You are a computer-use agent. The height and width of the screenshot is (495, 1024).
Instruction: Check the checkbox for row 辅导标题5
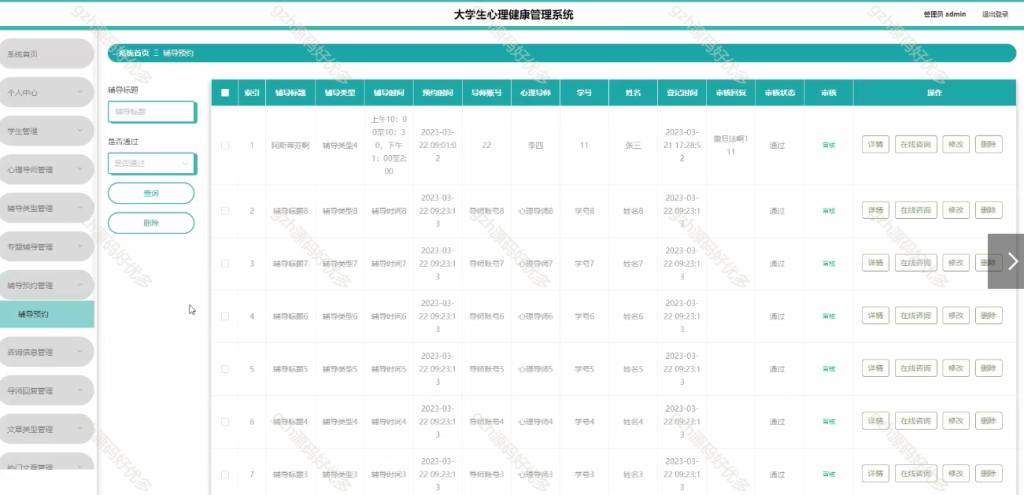[x=225, y=369]
